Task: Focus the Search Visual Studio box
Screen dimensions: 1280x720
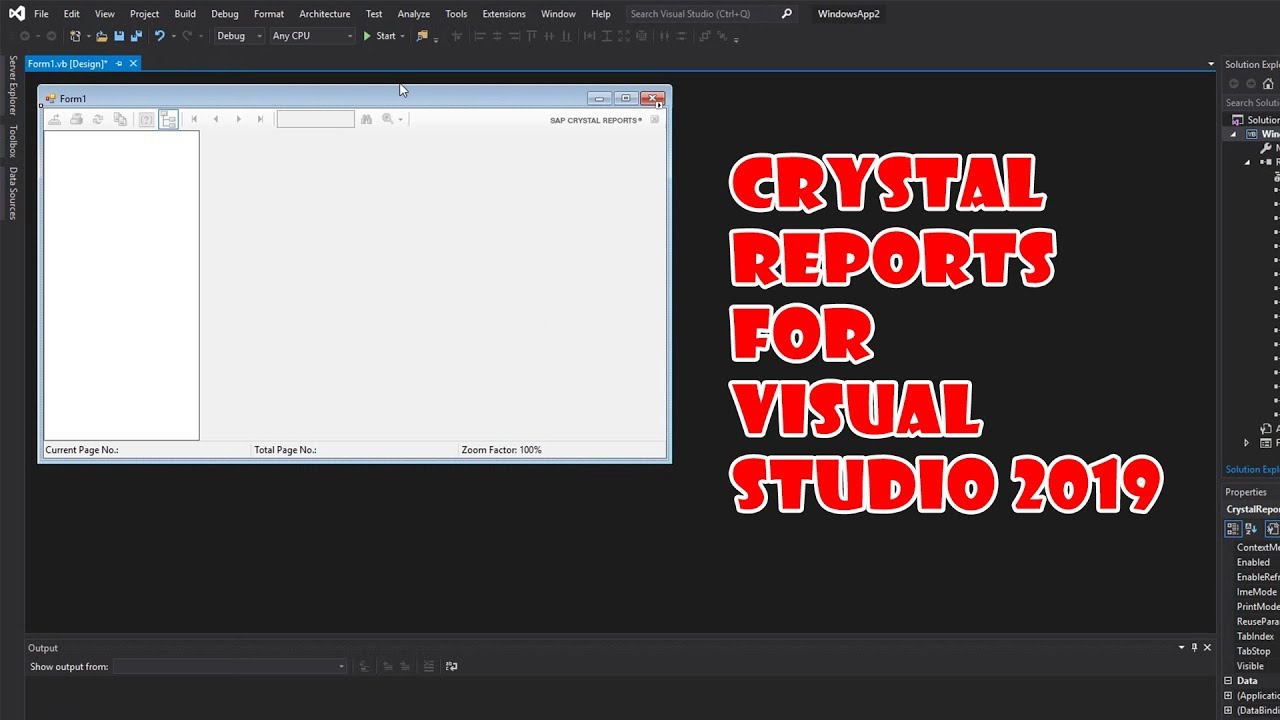Action: 710,14
